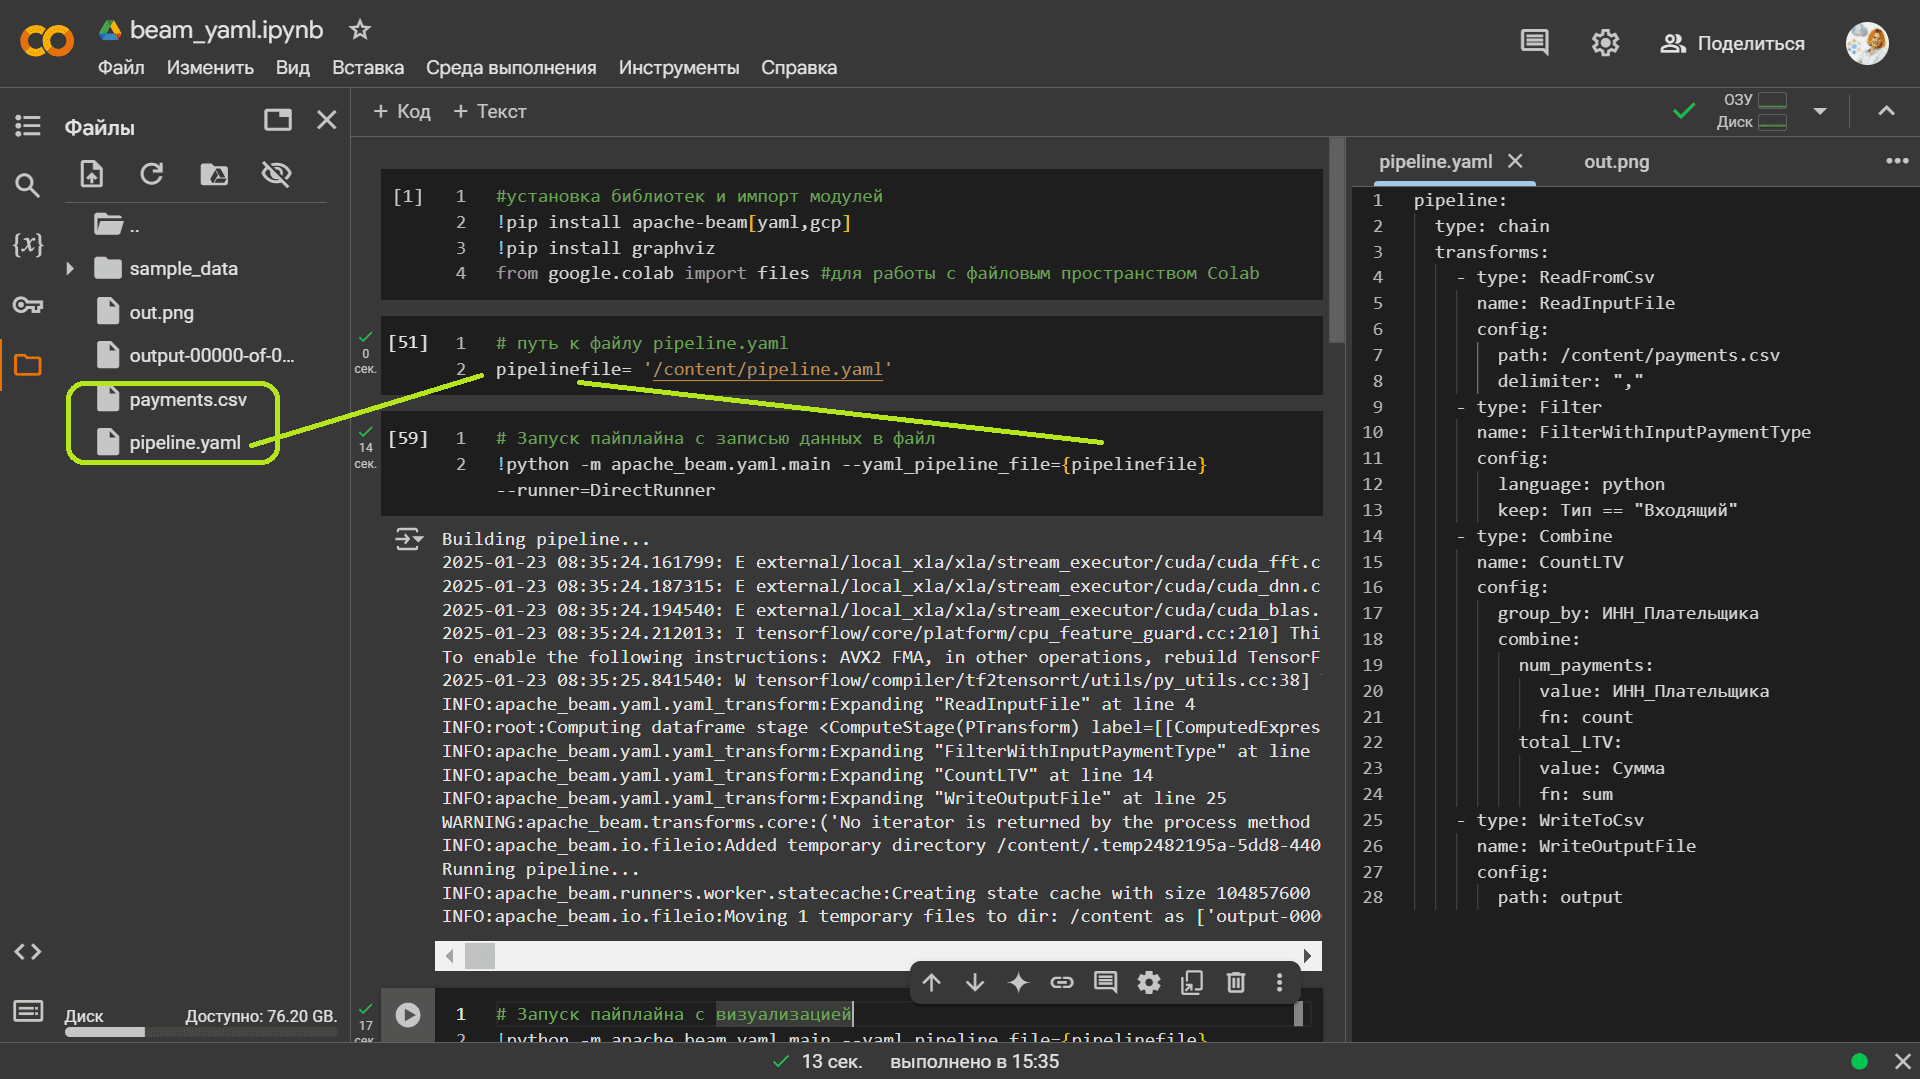Screen dimensions: 1920x1079
Task: Open the search panel in the left sidebar
Action: pos(27,185)
